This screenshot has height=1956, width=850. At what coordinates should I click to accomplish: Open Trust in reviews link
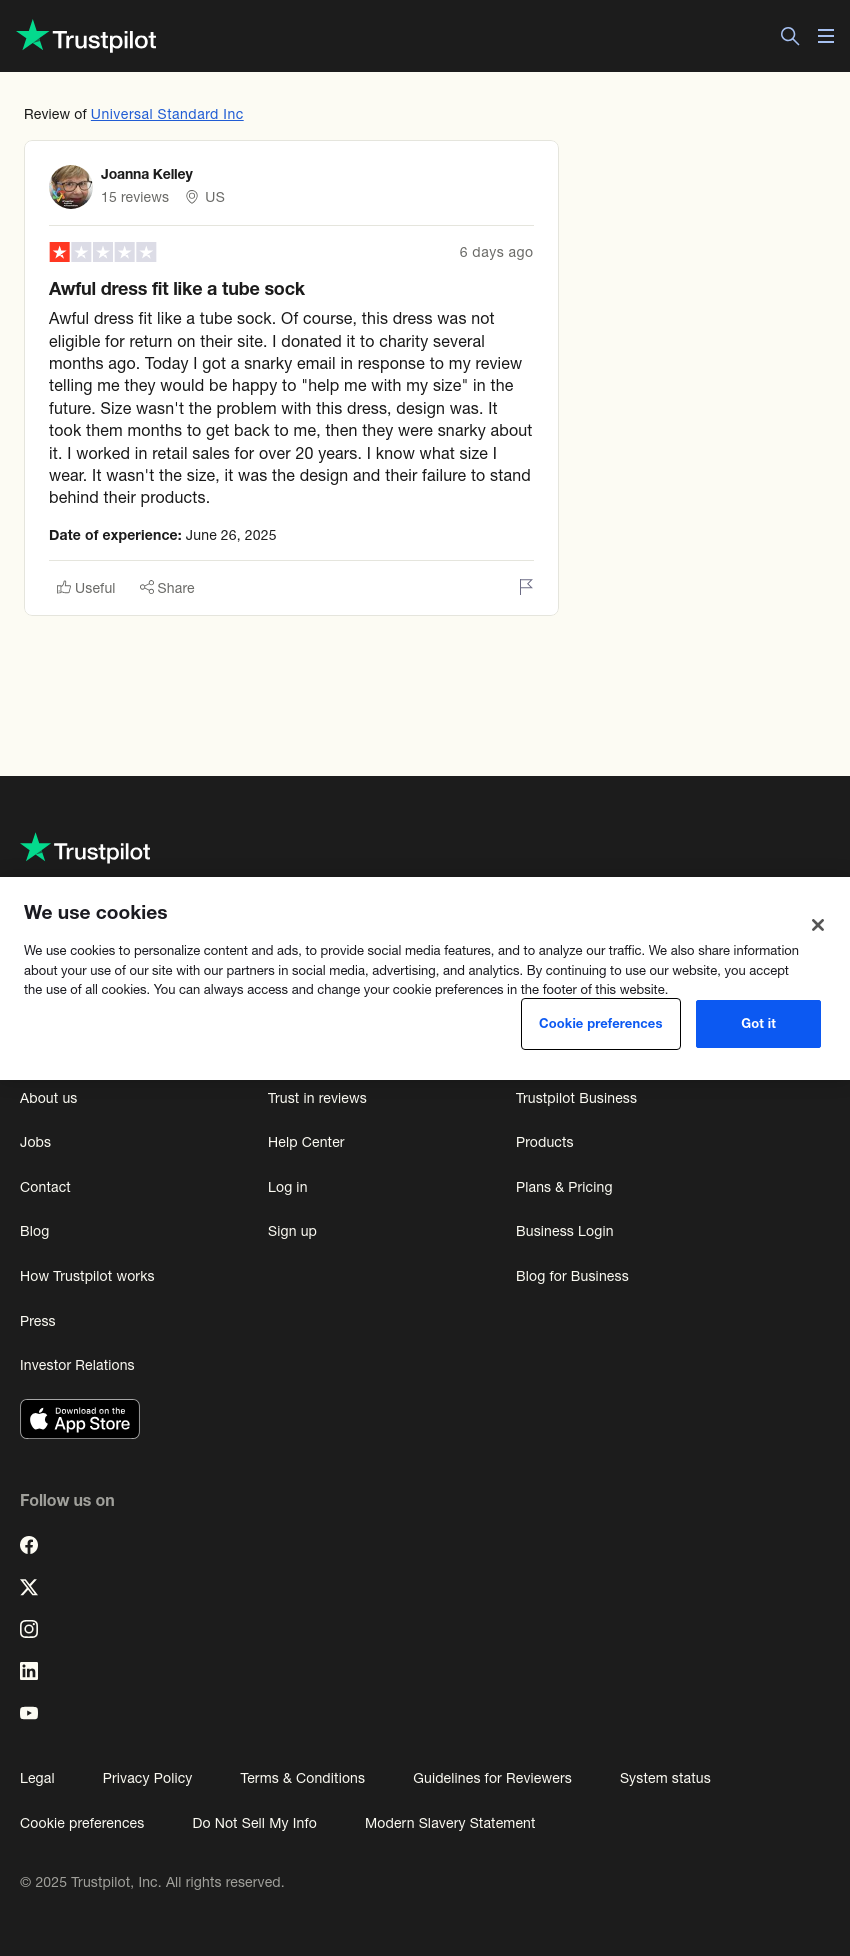tap(317, 1098)
